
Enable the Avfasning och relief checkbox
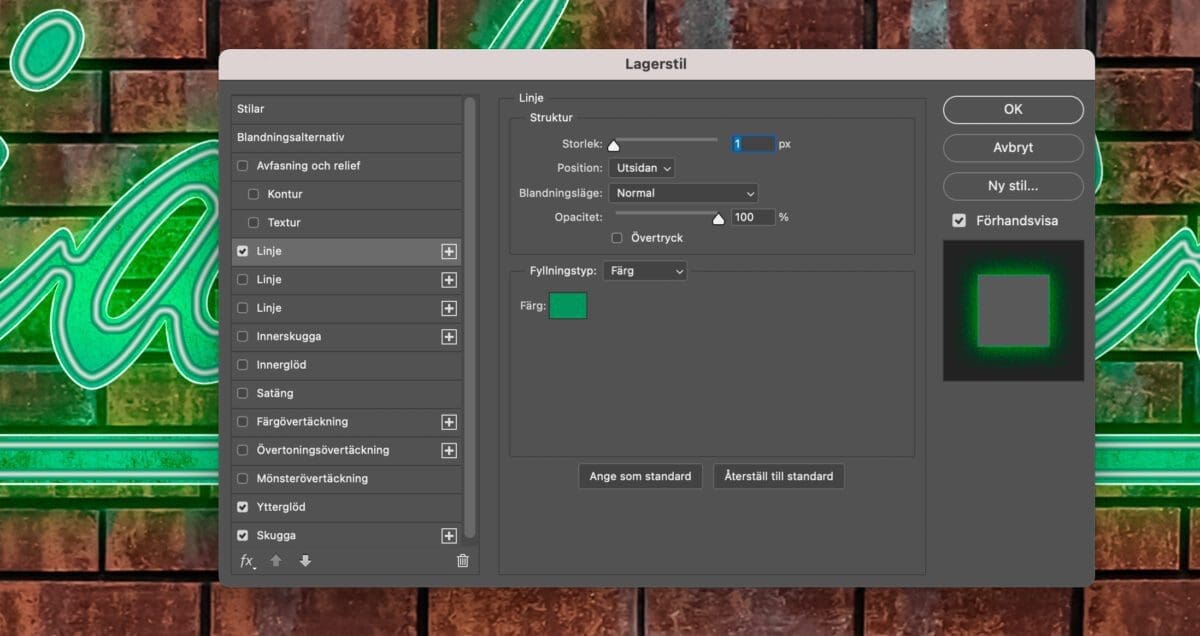(x=242, y=166)
